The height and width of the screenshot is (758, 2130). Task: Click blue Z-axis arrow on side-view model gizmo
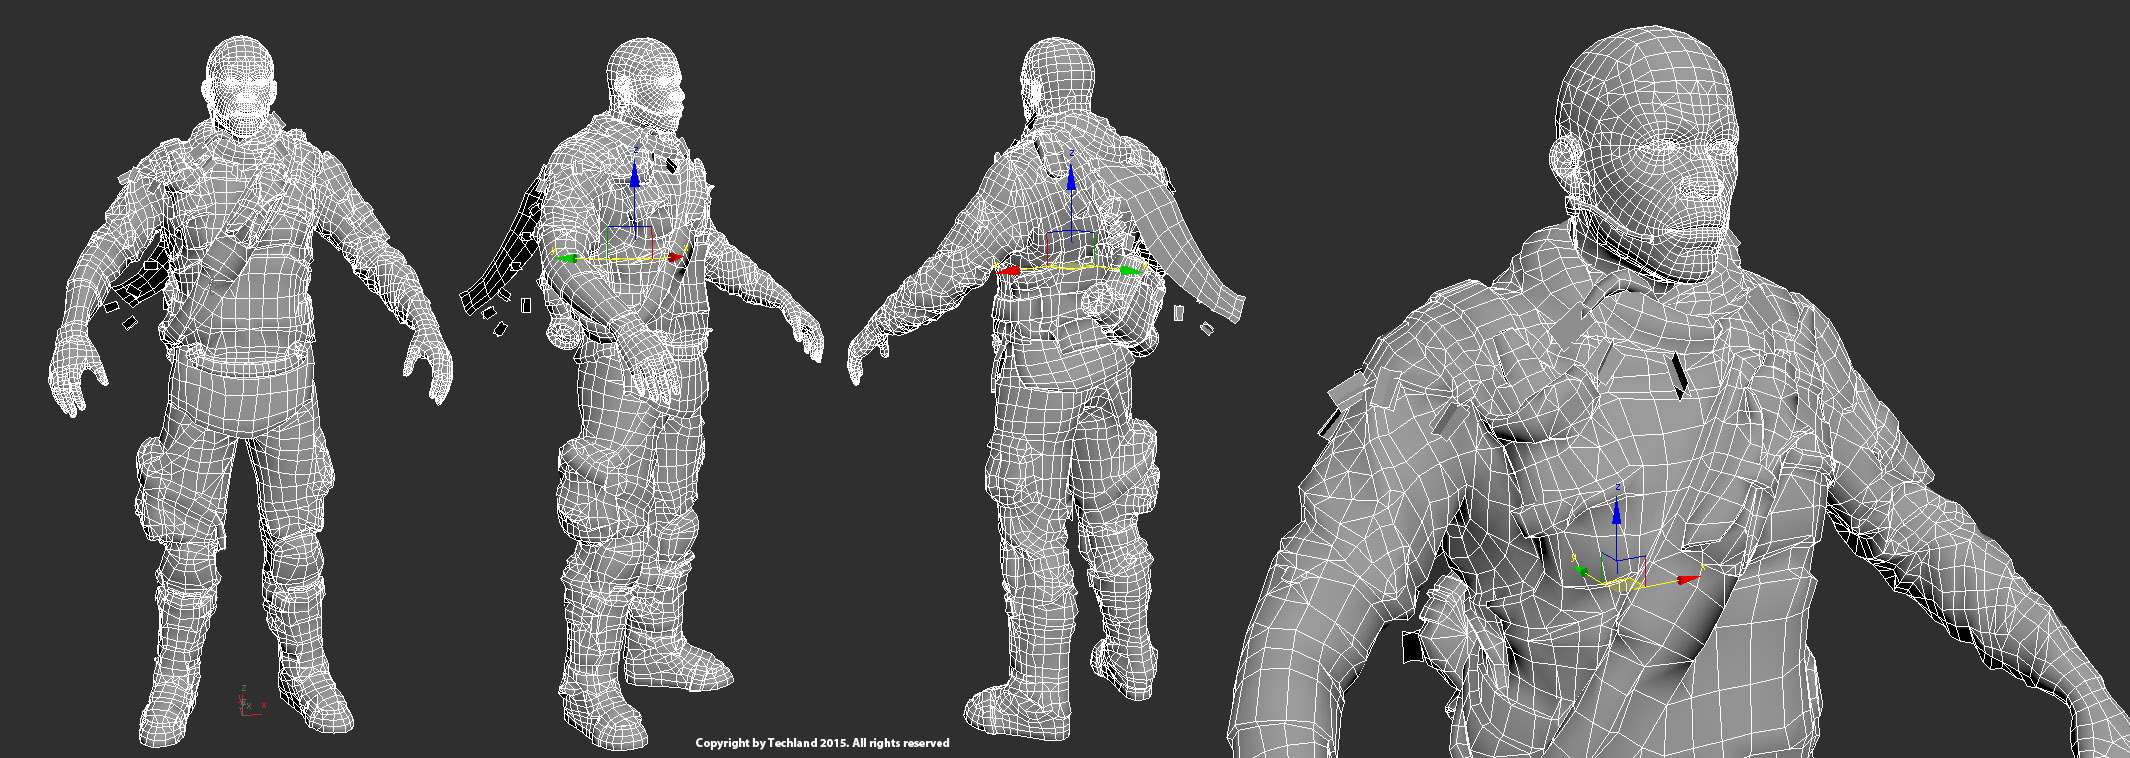point(634,176)
